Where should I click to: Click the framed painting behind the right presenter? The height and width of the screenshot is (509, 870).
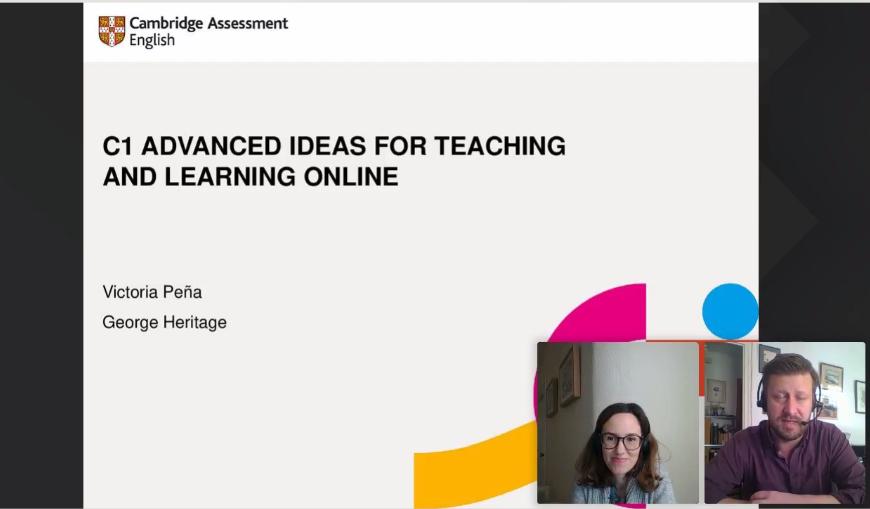point(830,376)
